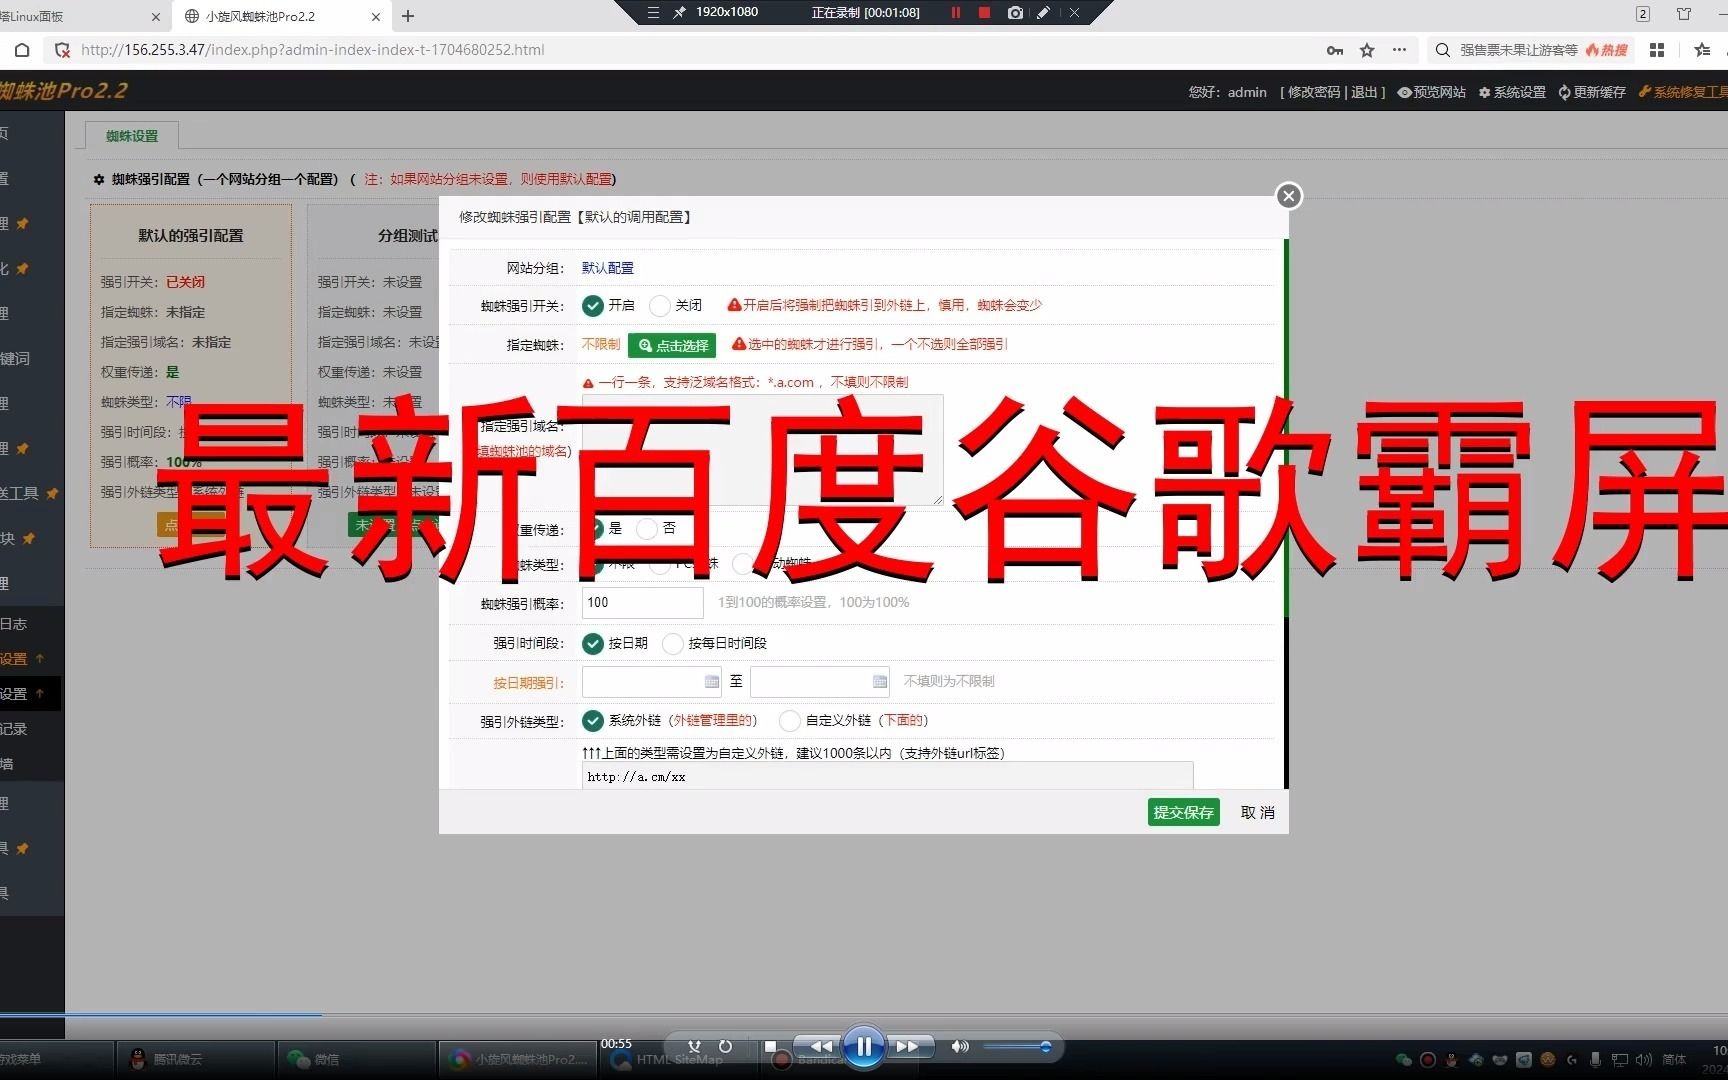The image size is (1728, 1080).
Task: Fast forward the media player
Action: (x=908, y=1047)
